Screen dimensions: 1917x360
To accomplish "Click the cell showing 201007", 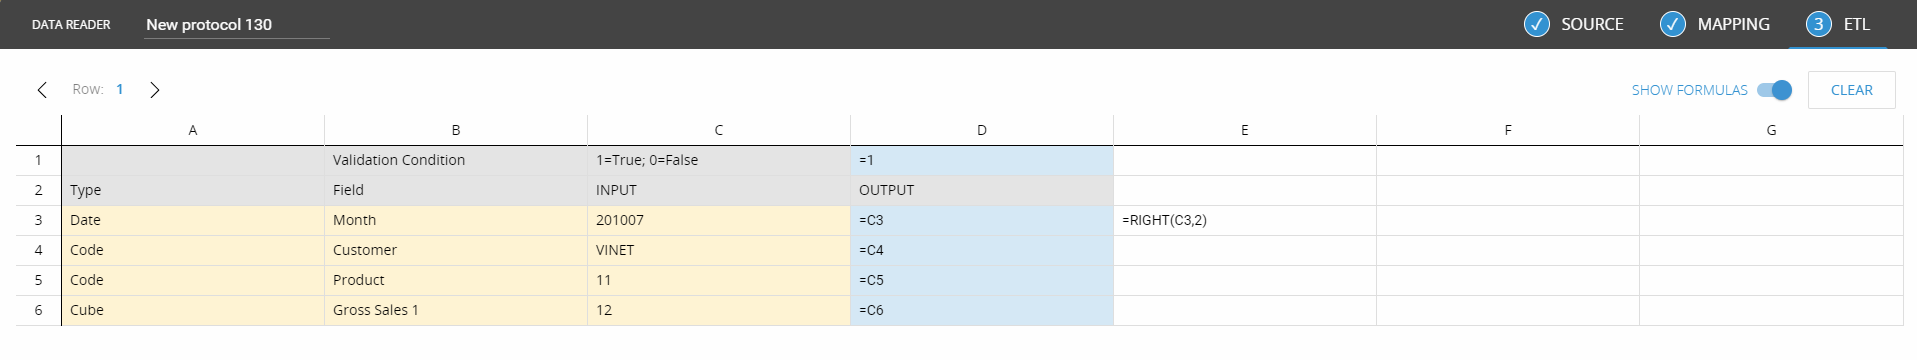I will (x=718, y=220).
